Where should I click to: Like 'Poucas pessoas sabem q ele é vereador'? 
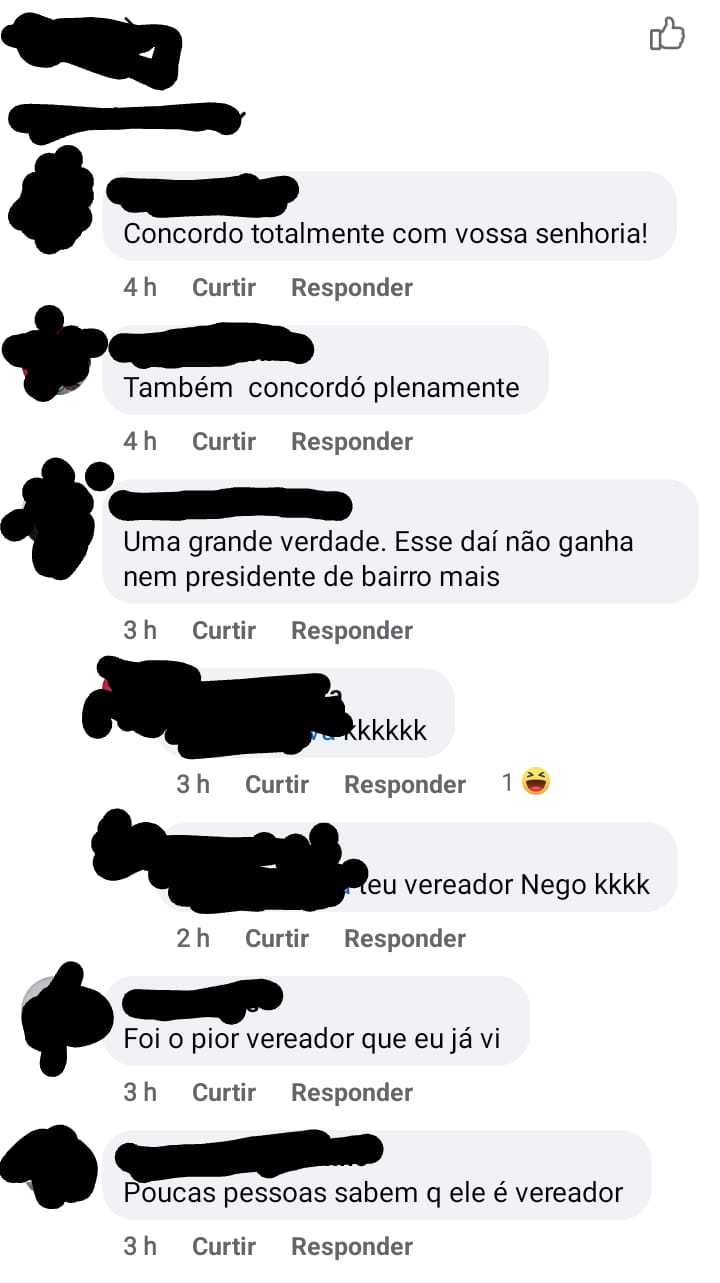click(224, 1247)
